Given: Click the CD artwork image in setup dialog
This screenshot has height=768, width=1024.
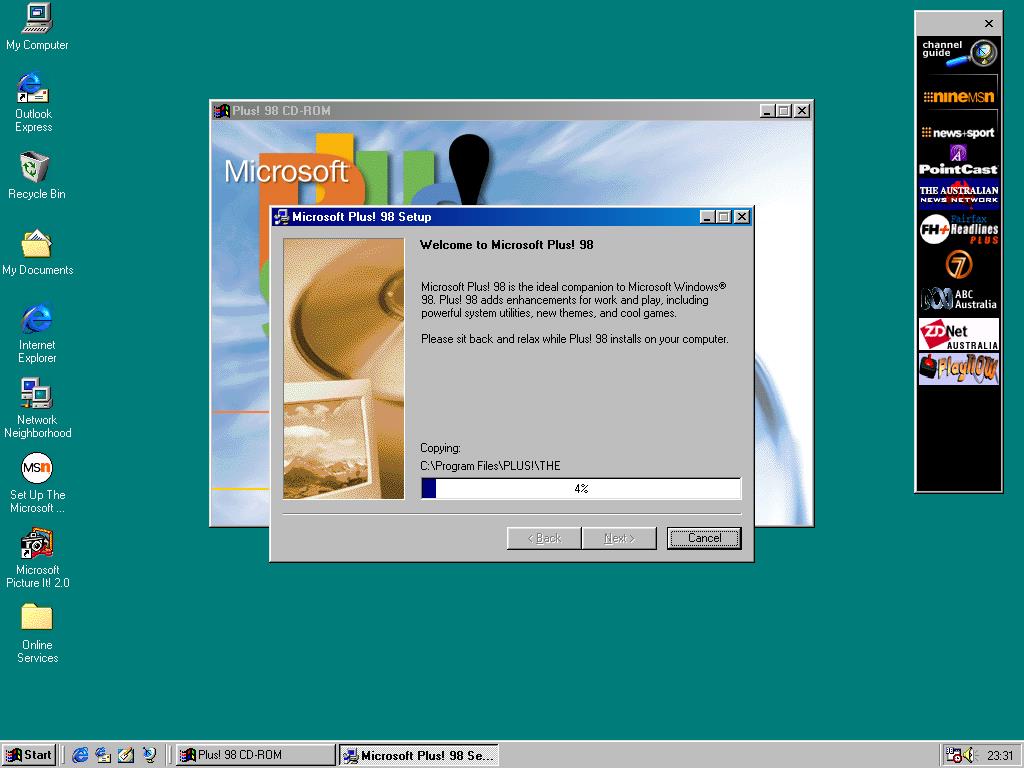Looking at the screenshot, I should pos(344,368).
